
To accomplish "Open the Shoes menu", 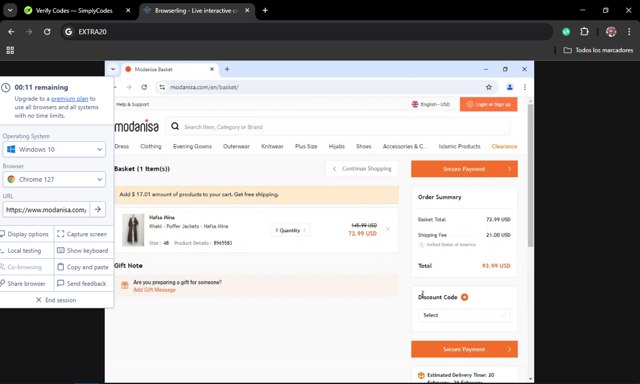I will 364,146.
